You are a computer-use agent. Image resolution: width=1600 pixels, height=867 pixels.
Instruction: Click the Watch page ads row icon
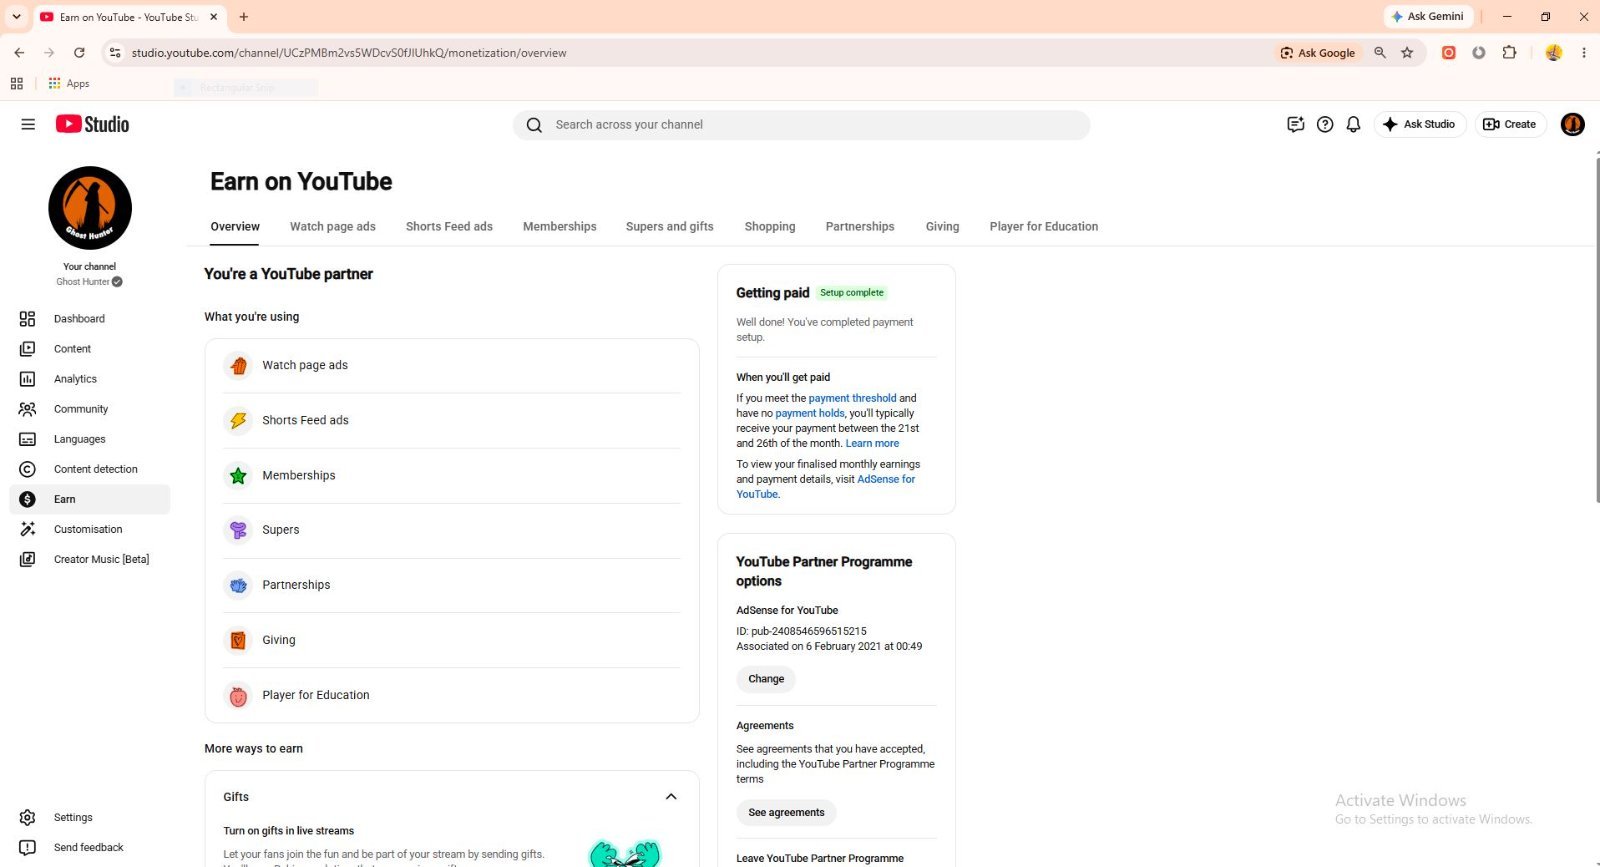pos(238,366)
